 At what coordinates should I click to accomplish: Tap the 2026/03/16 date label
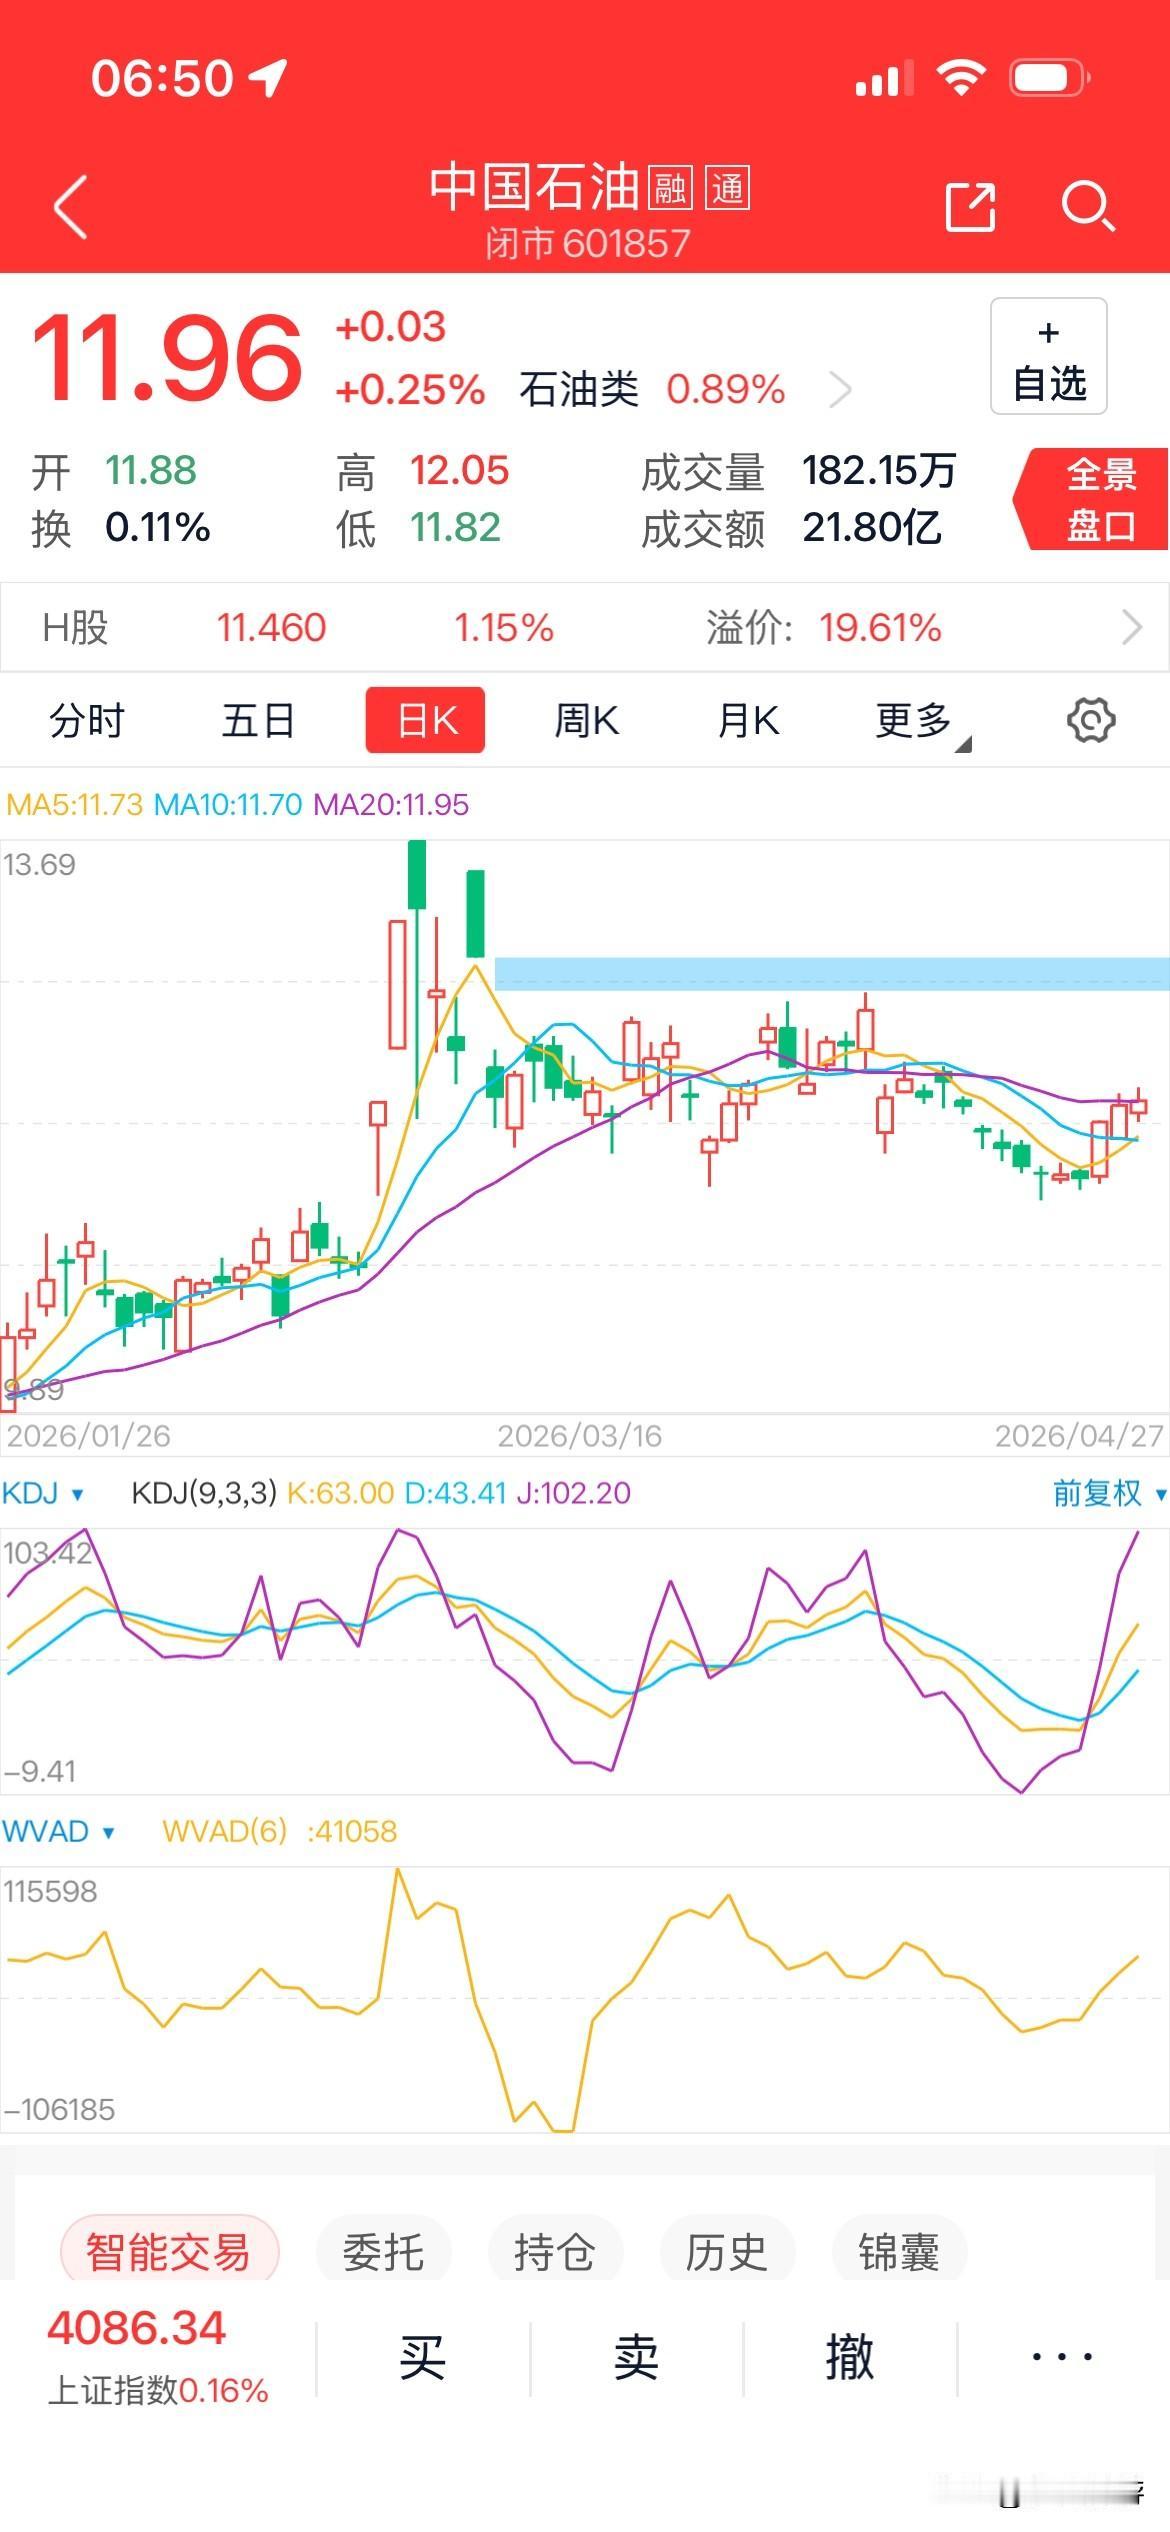pyautogui.click(x=580, y=1436)
